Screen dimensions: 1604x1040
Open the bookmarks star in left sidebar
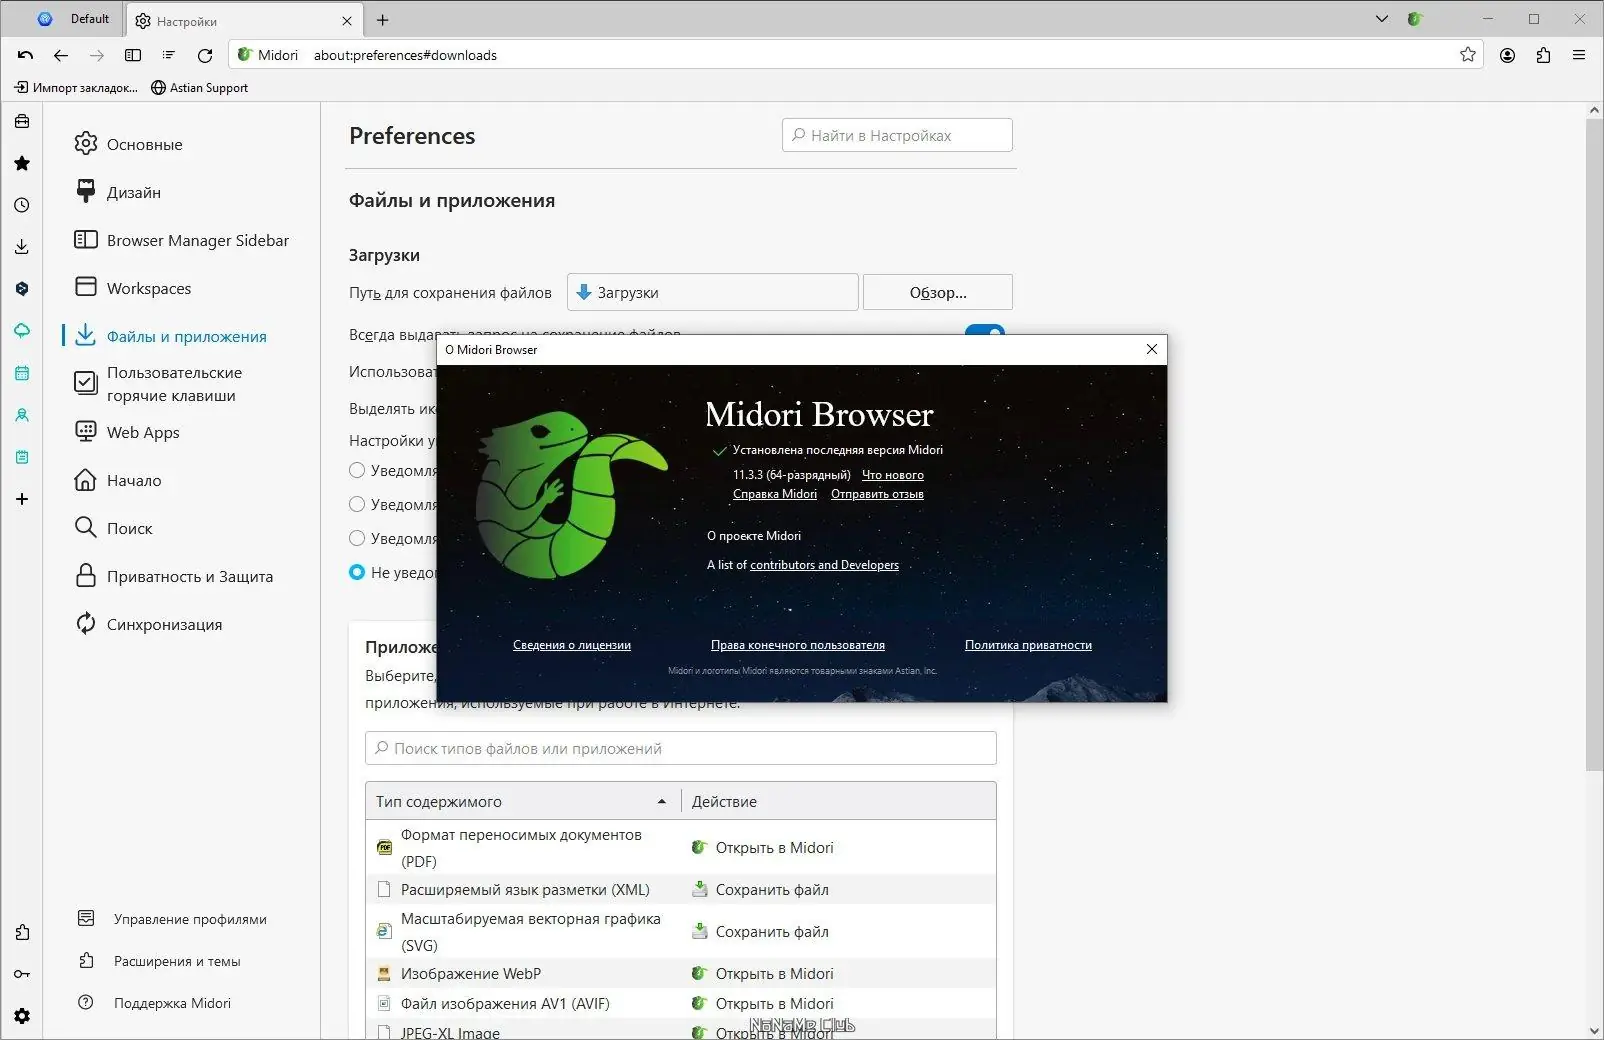(x=22, y=163)
